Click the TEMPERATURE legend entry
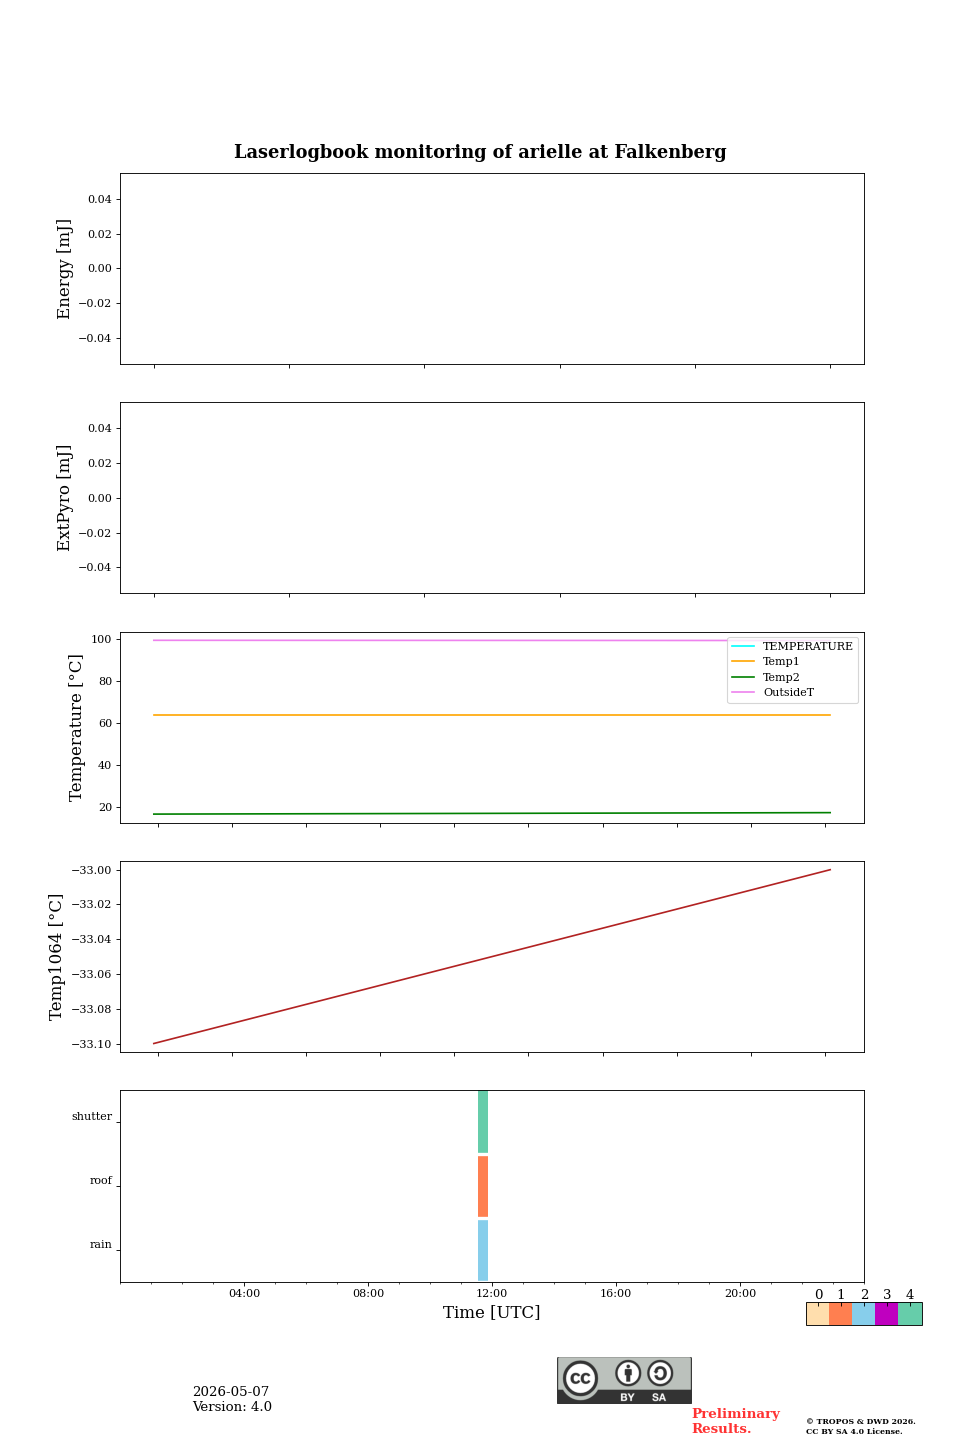Screen dimensions: 960x1440 coord(792,646)
